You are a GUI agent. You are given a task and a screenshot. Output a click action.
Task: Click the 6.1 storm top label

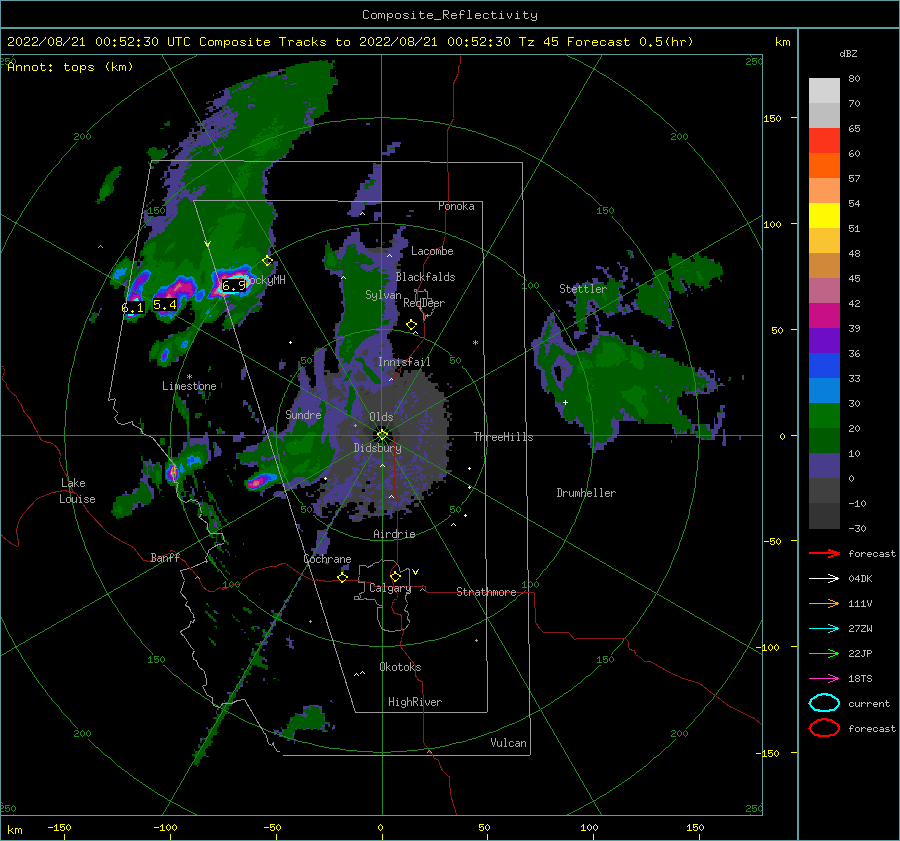pos(133,308)
